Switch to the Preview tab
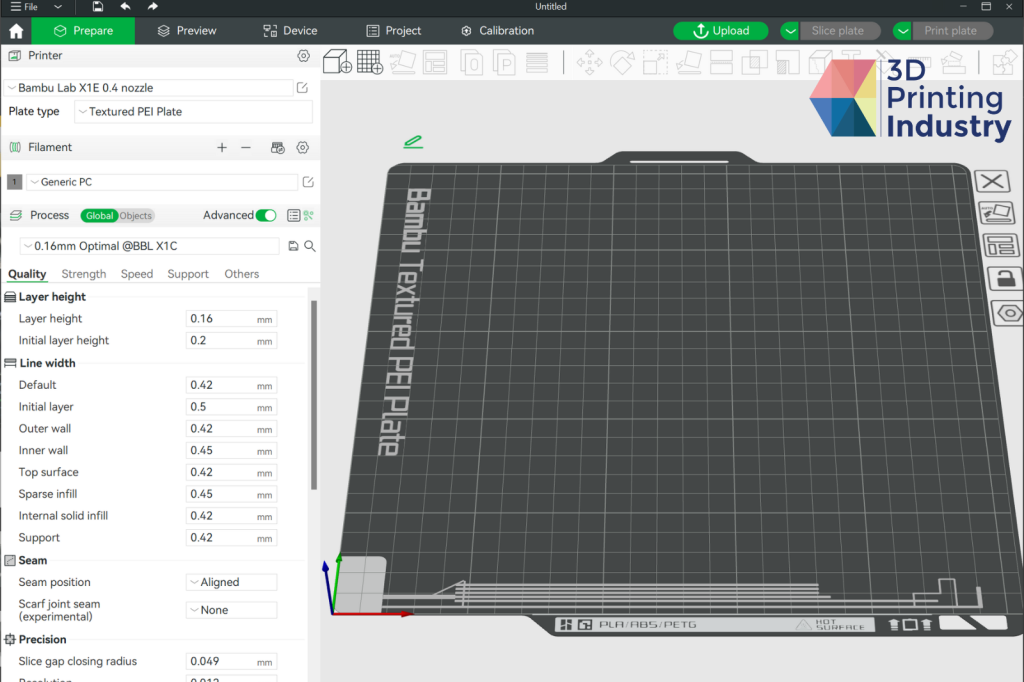1024x682 pixels. [187, 31]
